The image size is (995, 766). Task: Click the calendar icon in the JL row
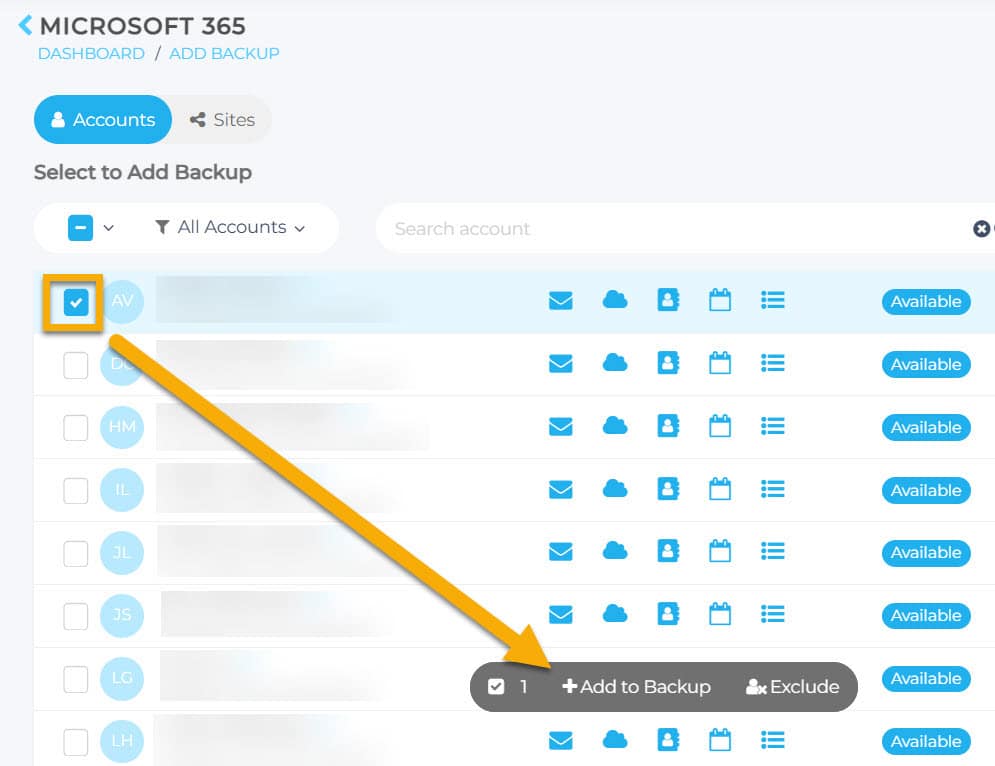[720, 551]
